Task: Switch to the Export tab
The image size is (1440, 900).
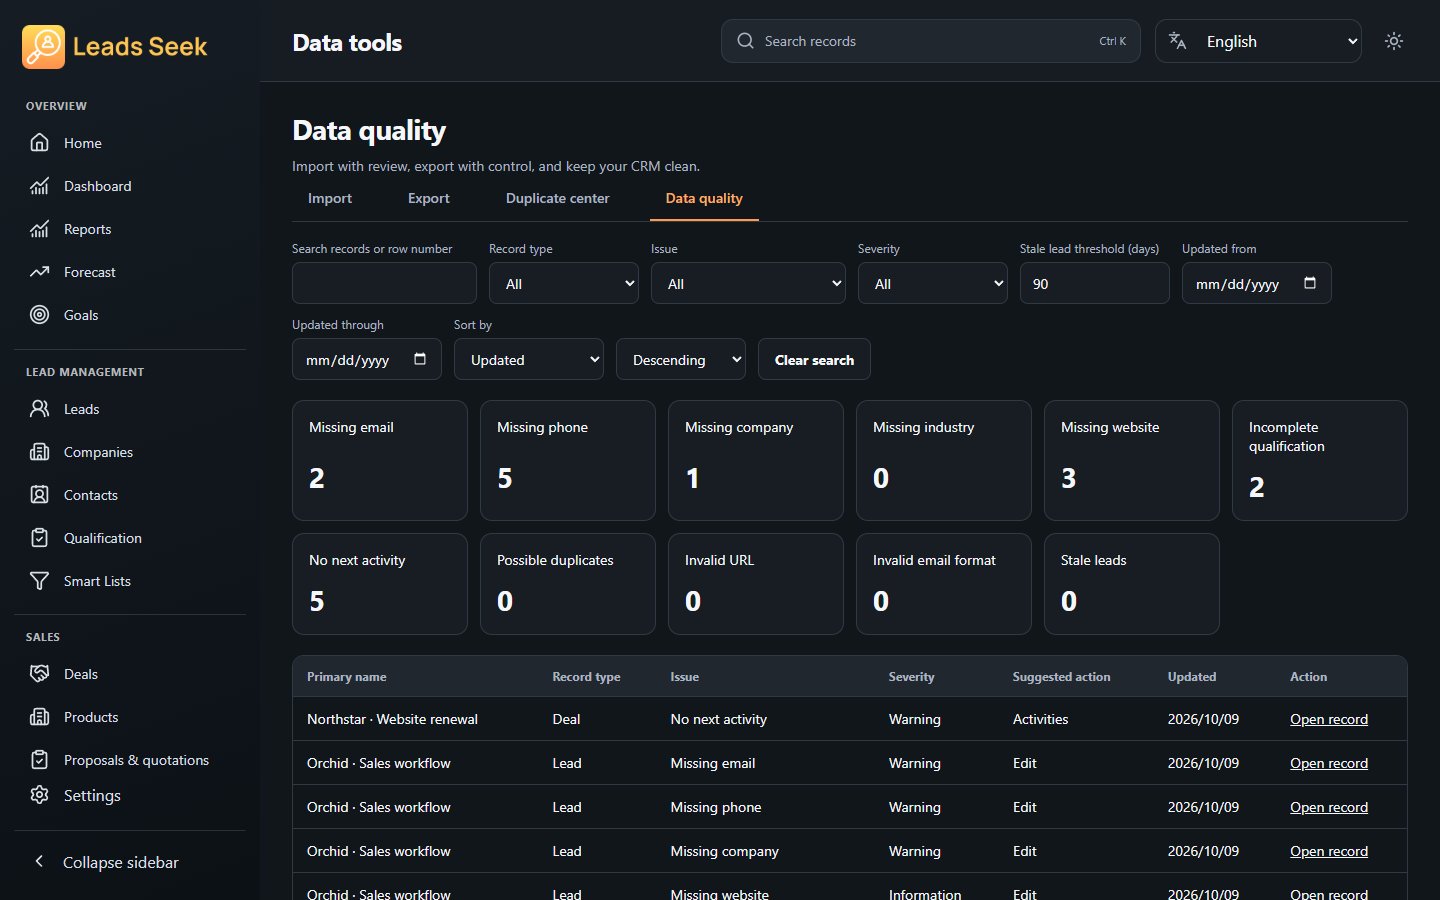Action: tap(429, 199)
